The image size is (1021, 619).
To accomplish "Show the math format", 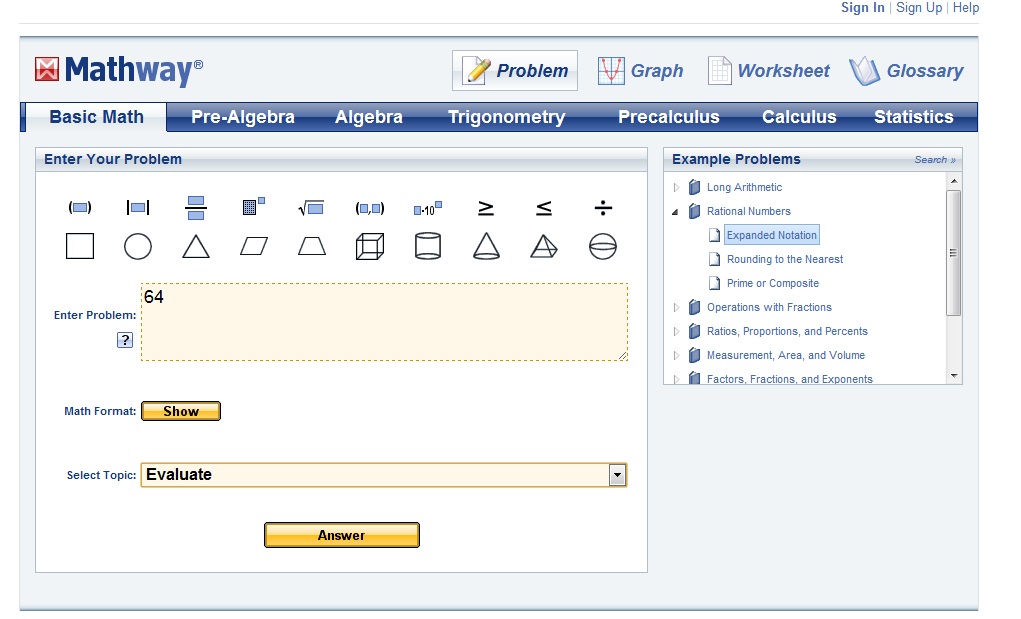I will click(181, 411).
